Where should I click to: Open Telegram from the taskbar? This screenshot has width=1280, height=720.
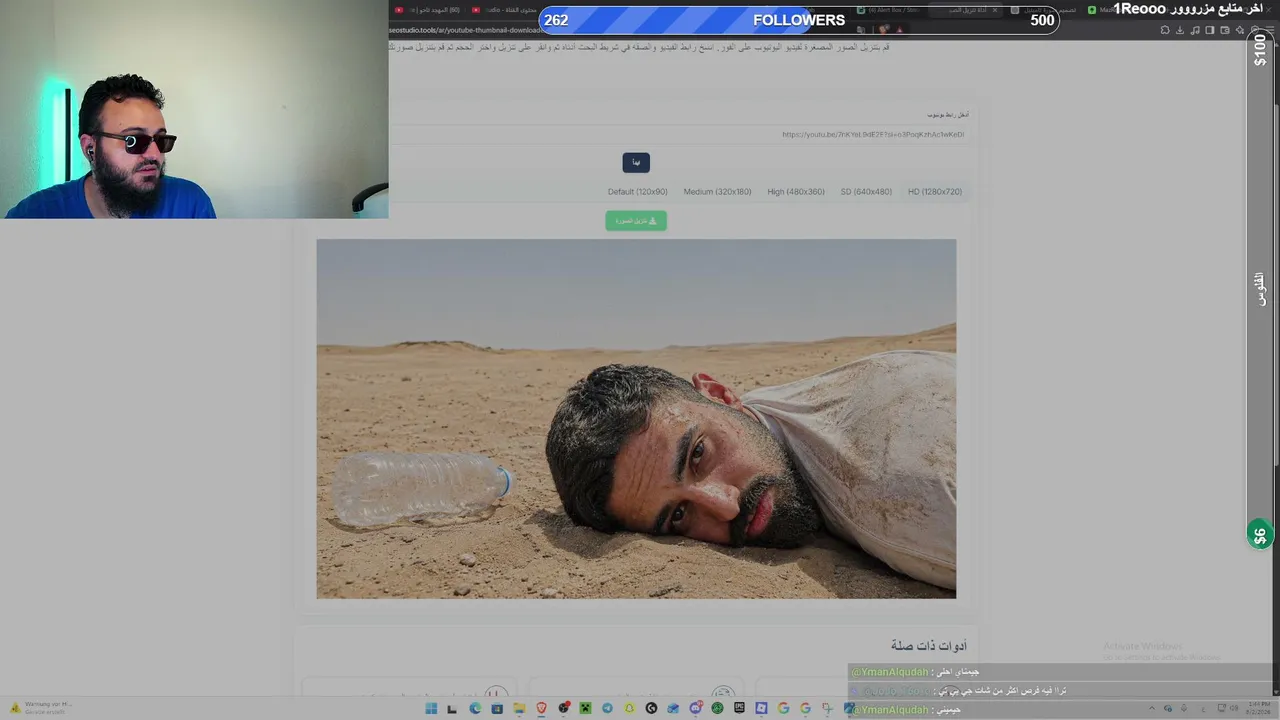point(607,709)
